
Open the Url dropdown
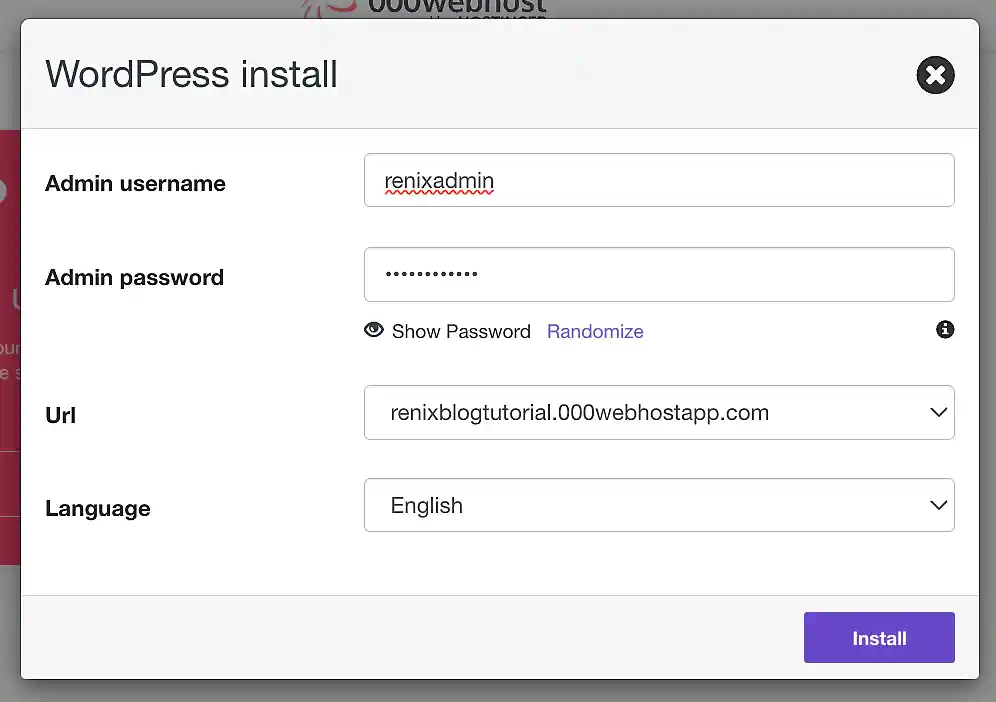click(659, 412)
